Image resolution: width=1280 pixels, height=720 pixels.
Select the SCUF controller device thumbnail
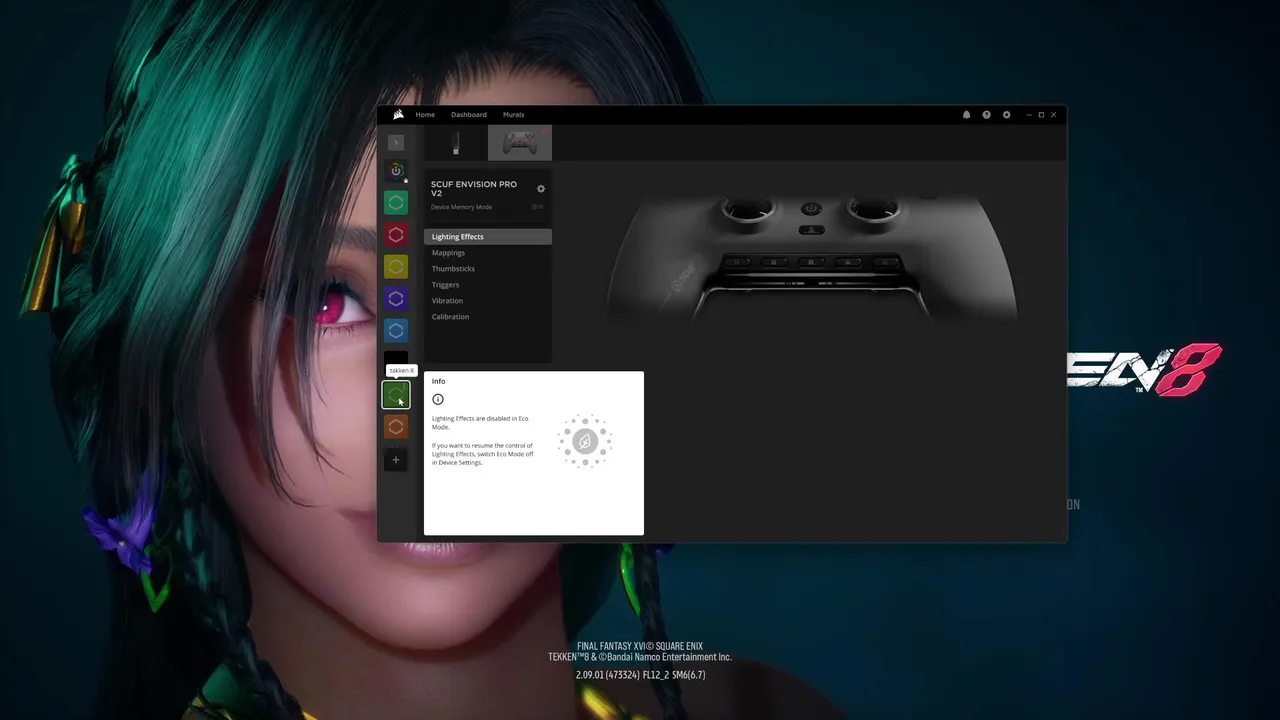point(520,143)
